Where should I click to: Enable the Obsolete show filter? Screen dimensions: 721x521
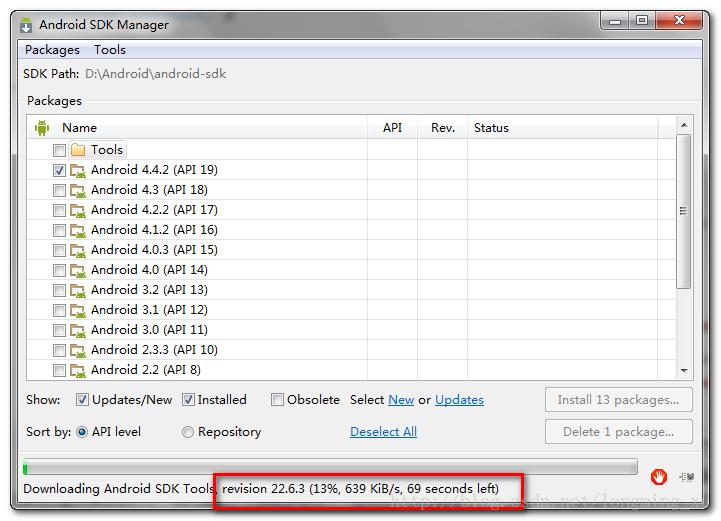[277, 400]
